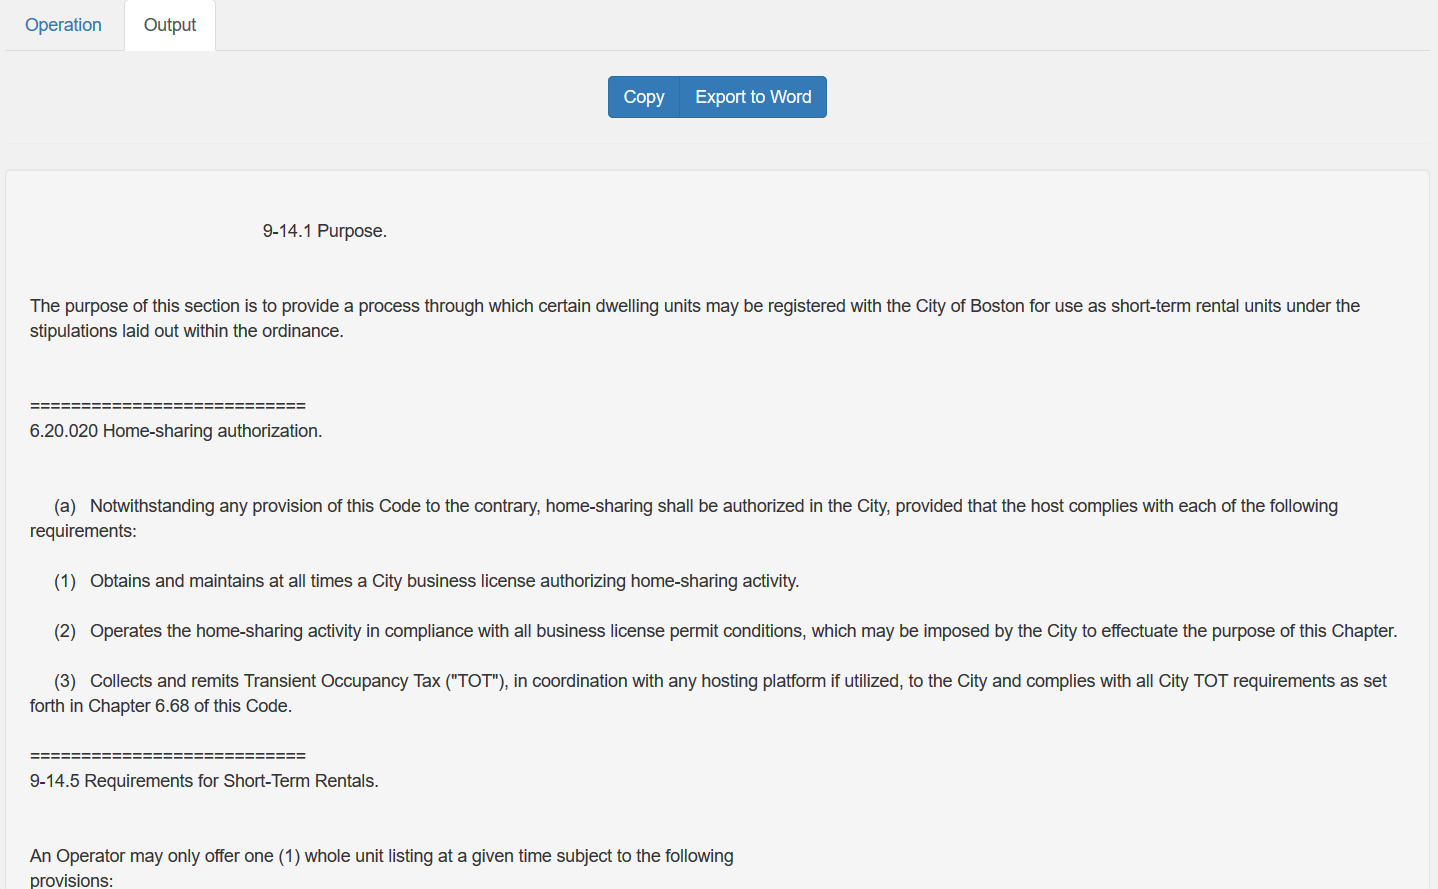Click the 'An Operator may only offer' sentence
The image size is (1438, 889).
(x=382, y=856)
